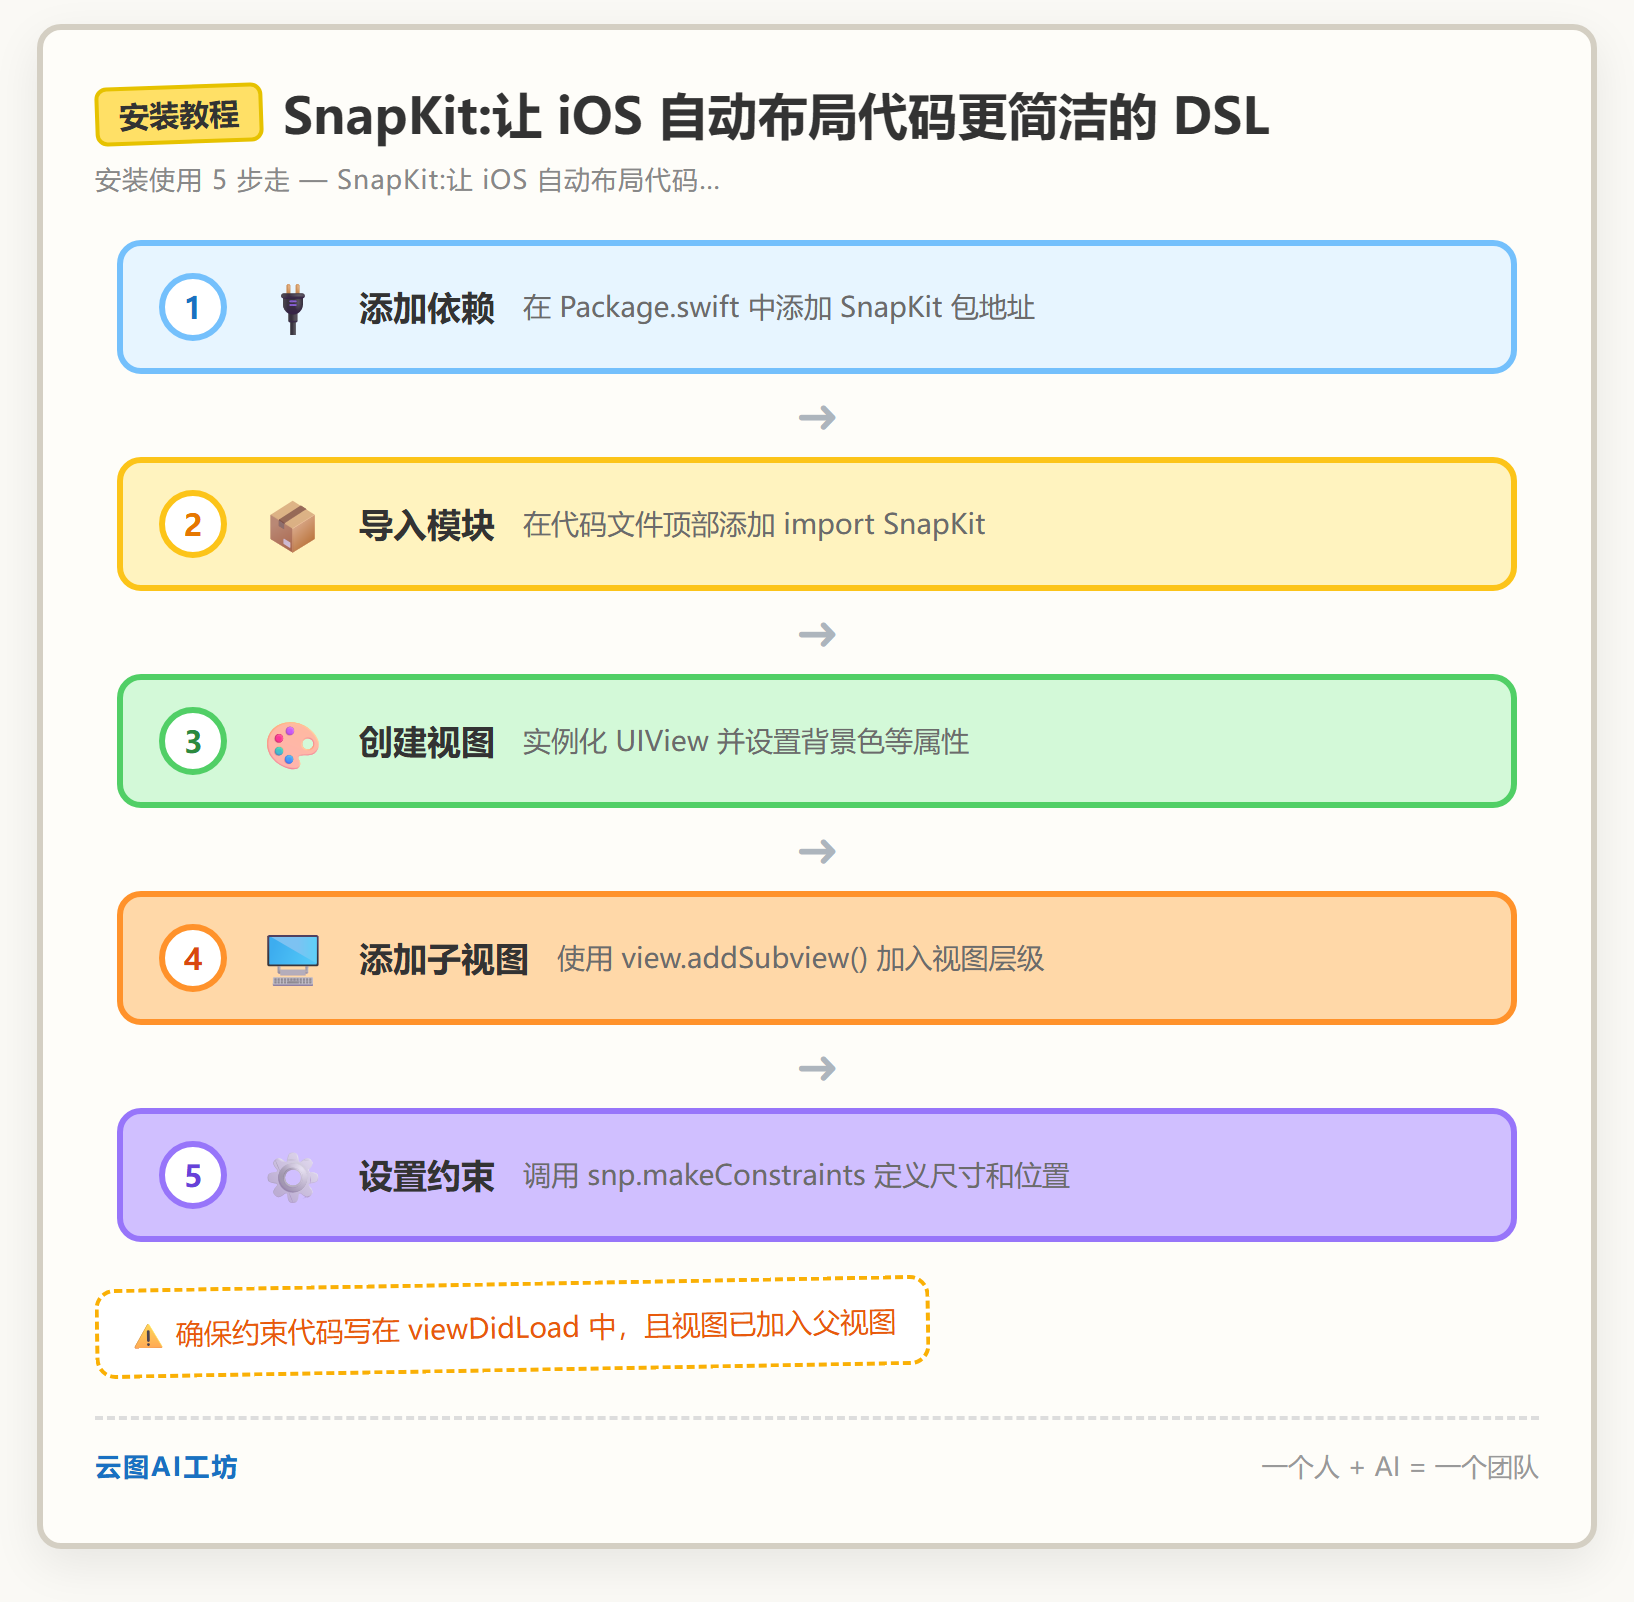Click the text 使用 view.addSubview() 加入视图层级

801,958
